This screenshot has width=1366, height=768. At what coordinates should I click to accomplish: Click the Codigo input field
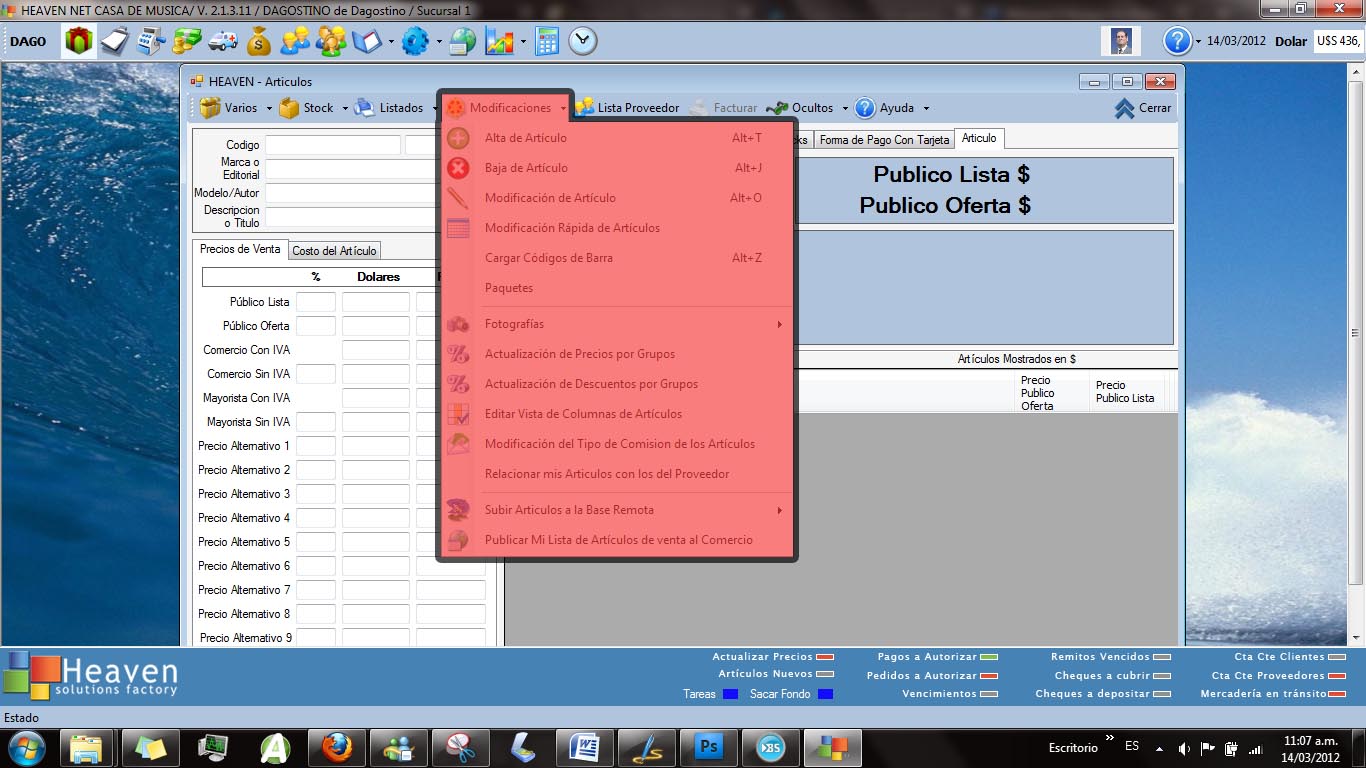click(x=333, y=145)
